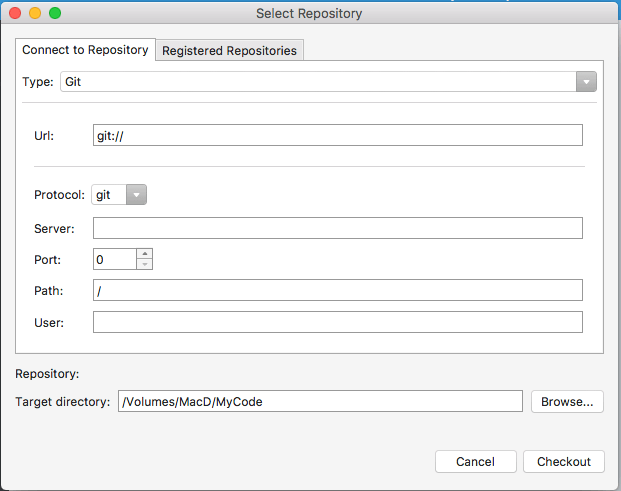Click the Type dropdown arrow button
The height and width of the screenshot is (491, 621).
[586, 82]
